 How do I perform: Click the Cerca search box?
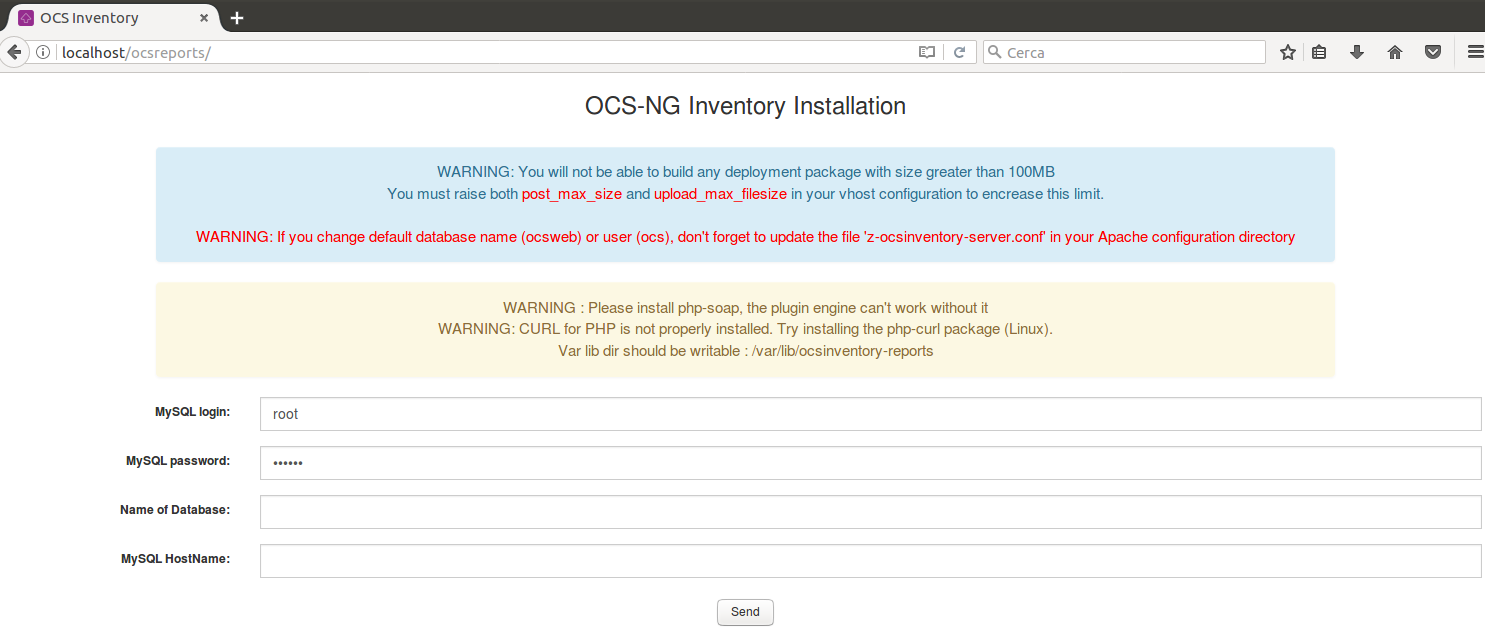point(1130,53)
